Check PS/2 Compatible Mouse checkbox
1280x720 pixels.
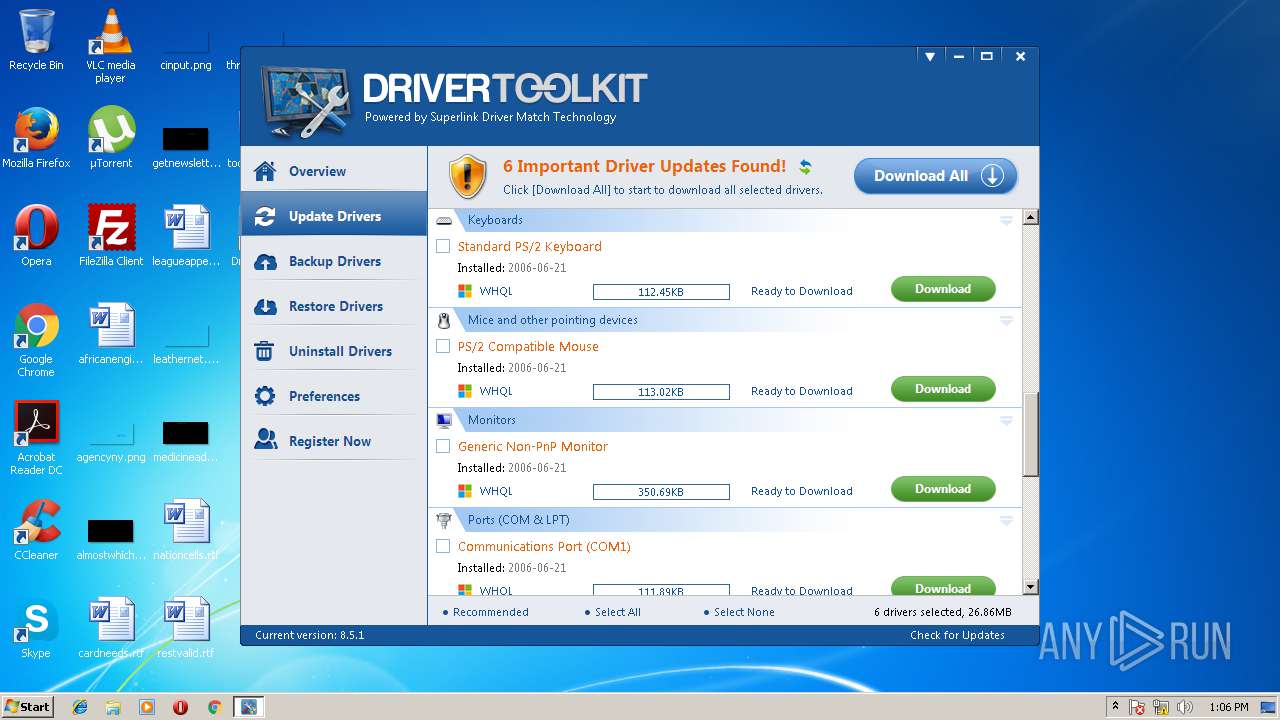point(443,346)
